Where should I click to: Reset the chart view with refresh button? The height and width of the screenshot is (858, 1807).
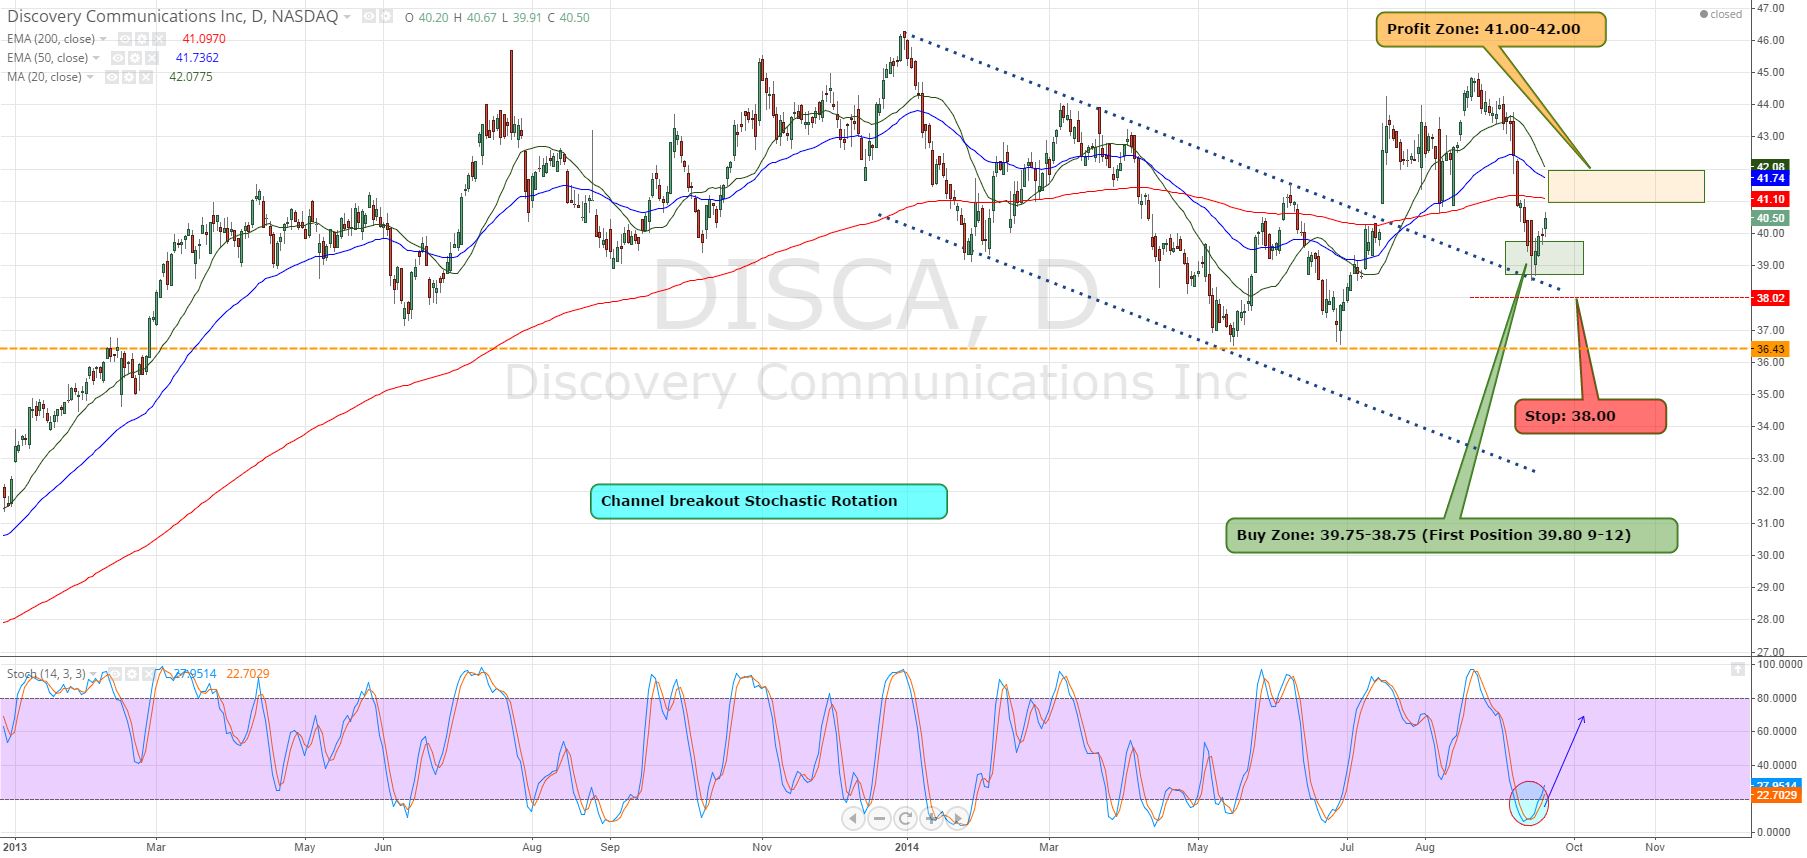[905, 819]
